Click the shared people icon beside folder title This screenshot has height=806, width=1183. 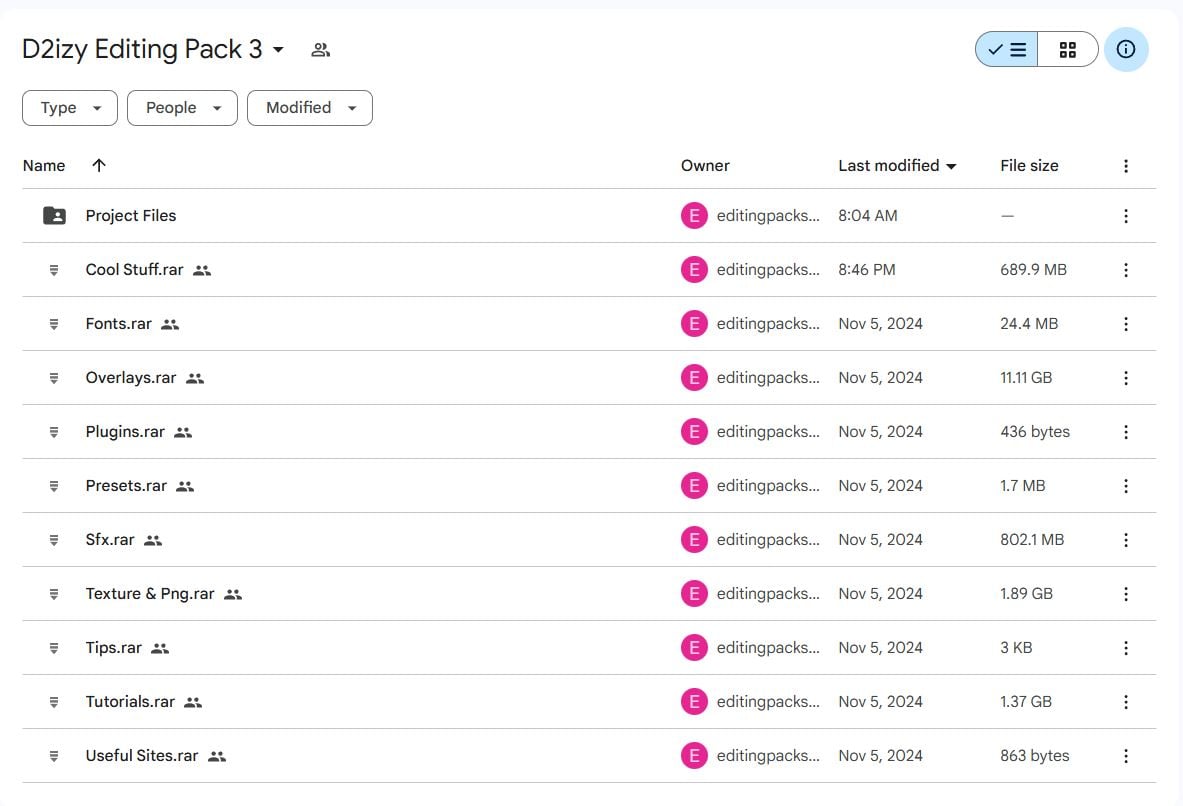(321, 50)
